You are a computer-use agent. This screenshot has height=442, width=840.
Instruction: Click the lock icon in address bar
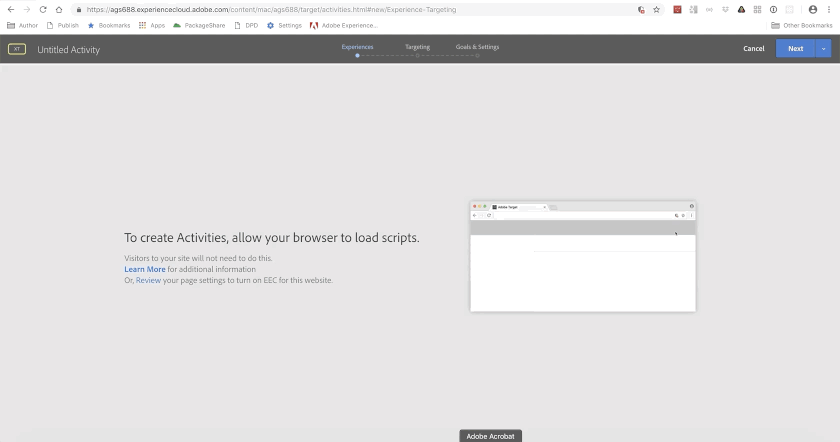coord(79,10)
